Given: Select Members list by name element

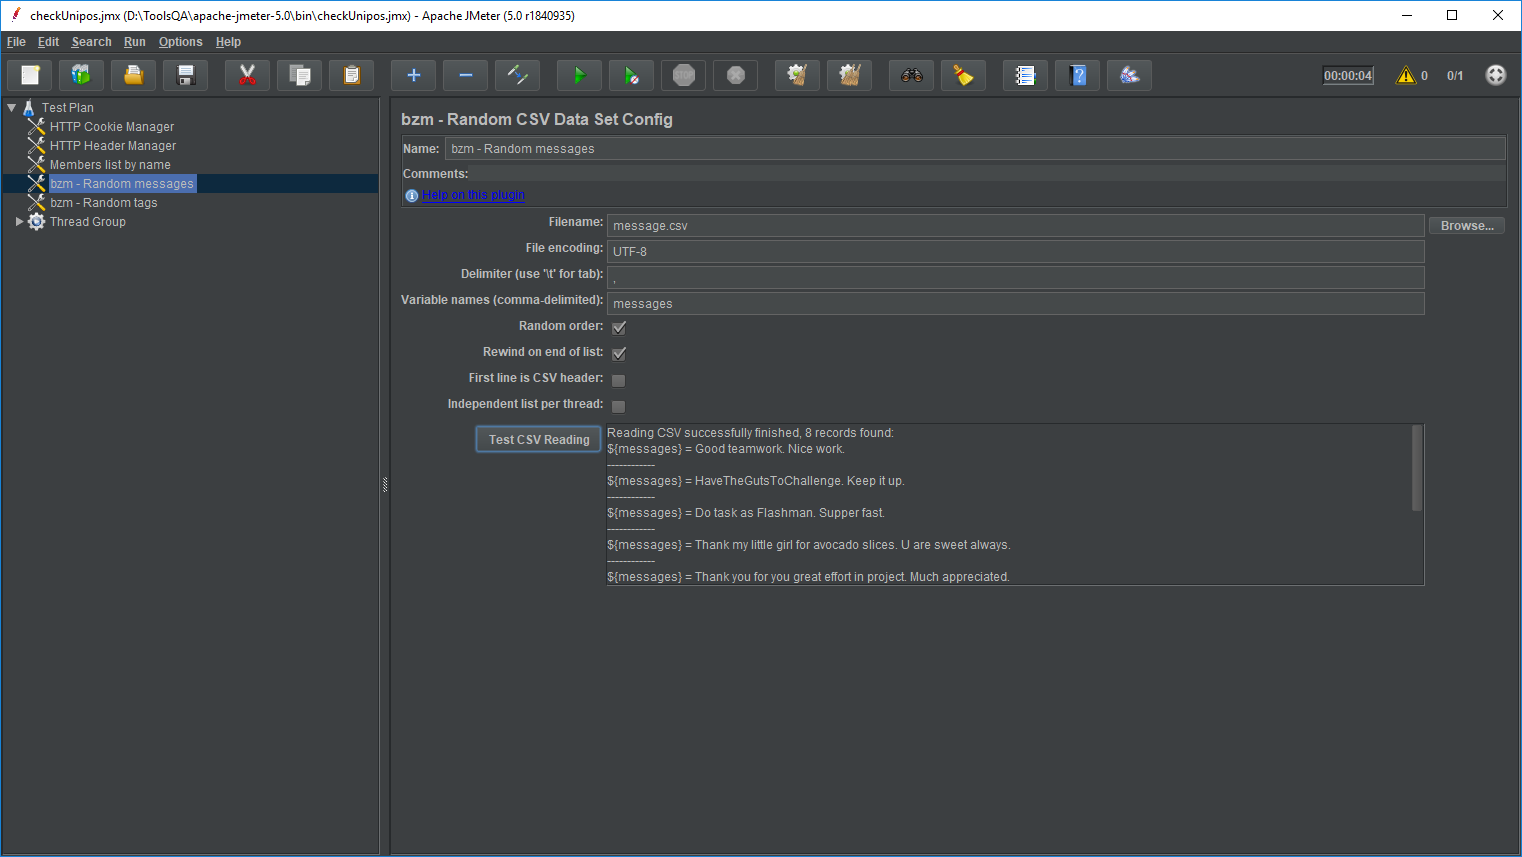Looking at the screenshot, I should (x=110, y=165).
